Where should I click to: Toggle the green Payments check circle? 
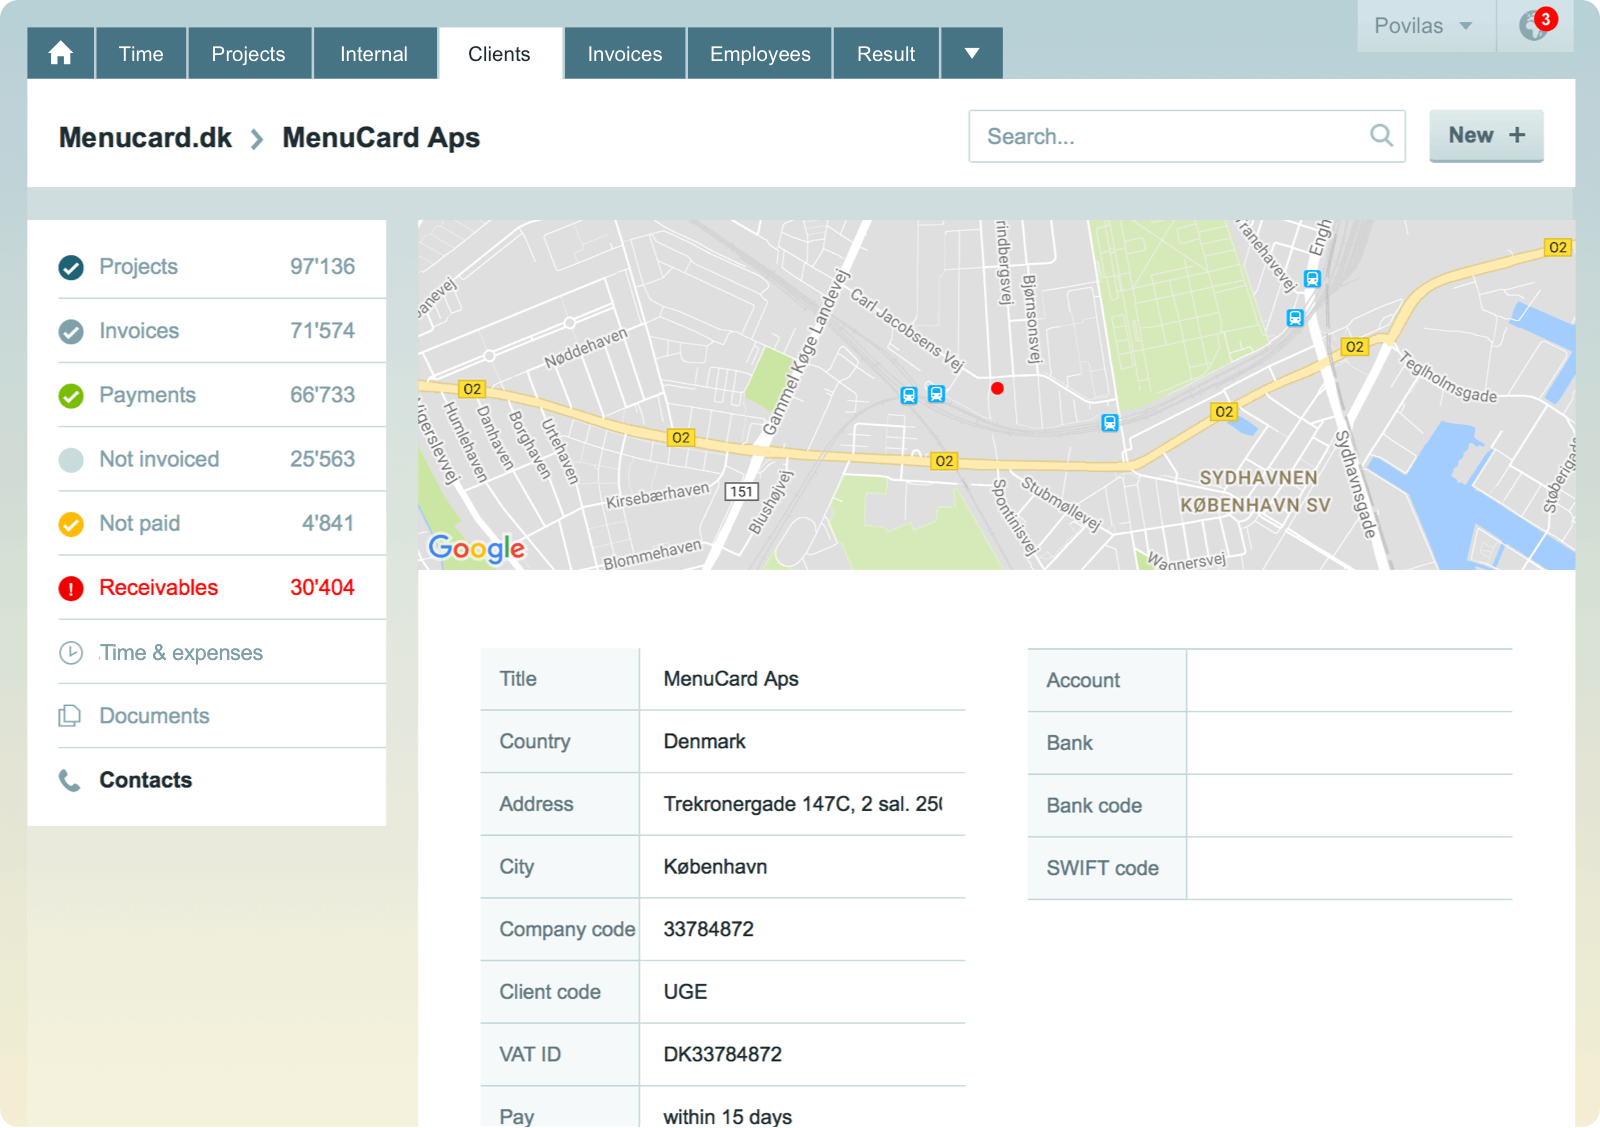coord(71,396)
